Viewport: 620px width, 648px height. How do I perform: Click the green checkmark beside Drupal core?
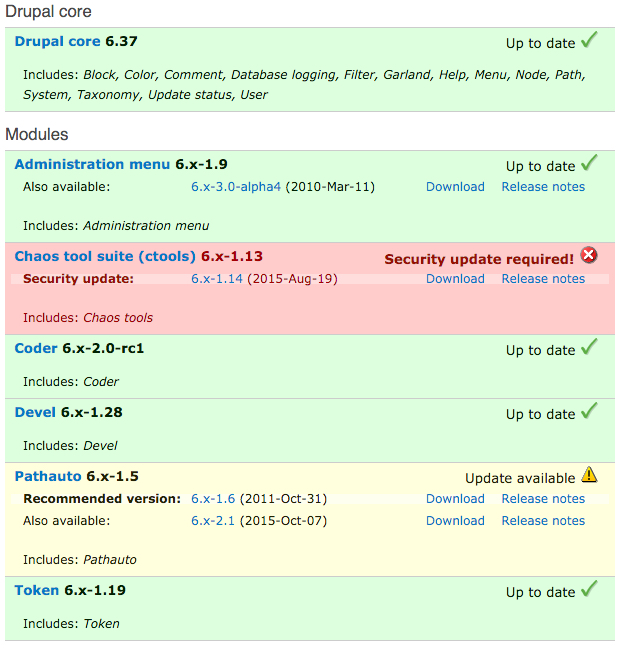coord(589,40)
